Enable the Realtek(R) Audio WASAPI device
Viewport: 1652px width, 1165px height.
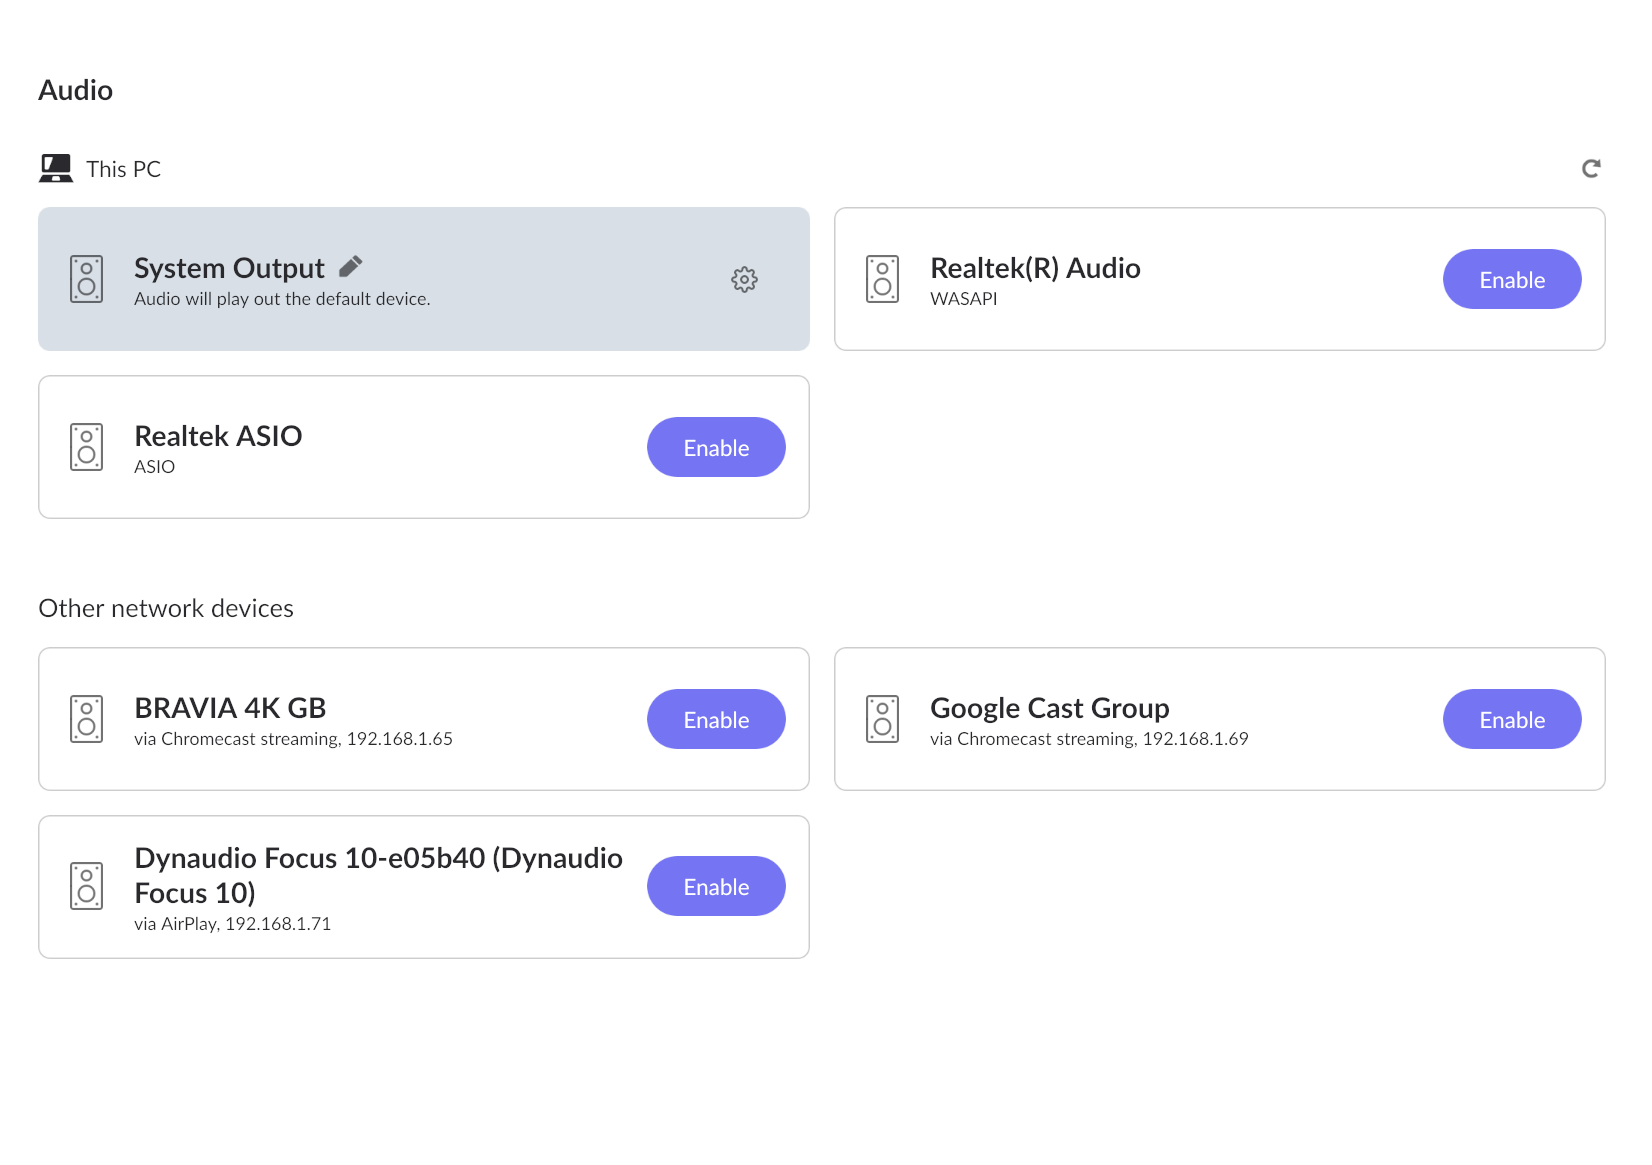[x=1512, y=279]
